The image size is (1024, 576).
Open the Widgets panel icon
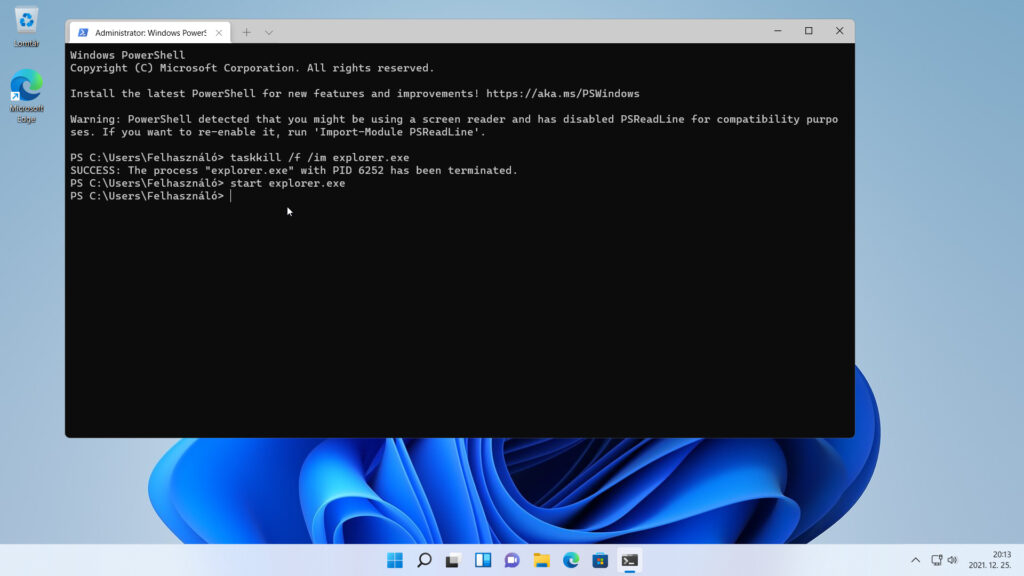[x=483, y=560]
